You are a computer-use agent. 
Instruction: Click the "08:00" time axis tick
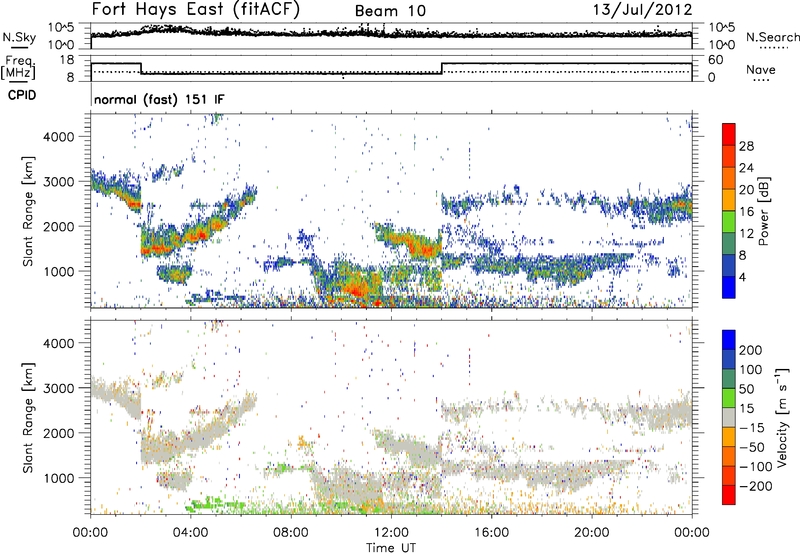tap(291, 533)
